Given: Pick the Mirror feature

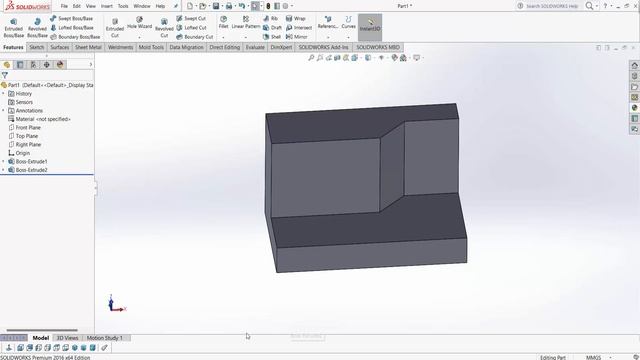Looking at the screenshot, I should click(296, 37).
